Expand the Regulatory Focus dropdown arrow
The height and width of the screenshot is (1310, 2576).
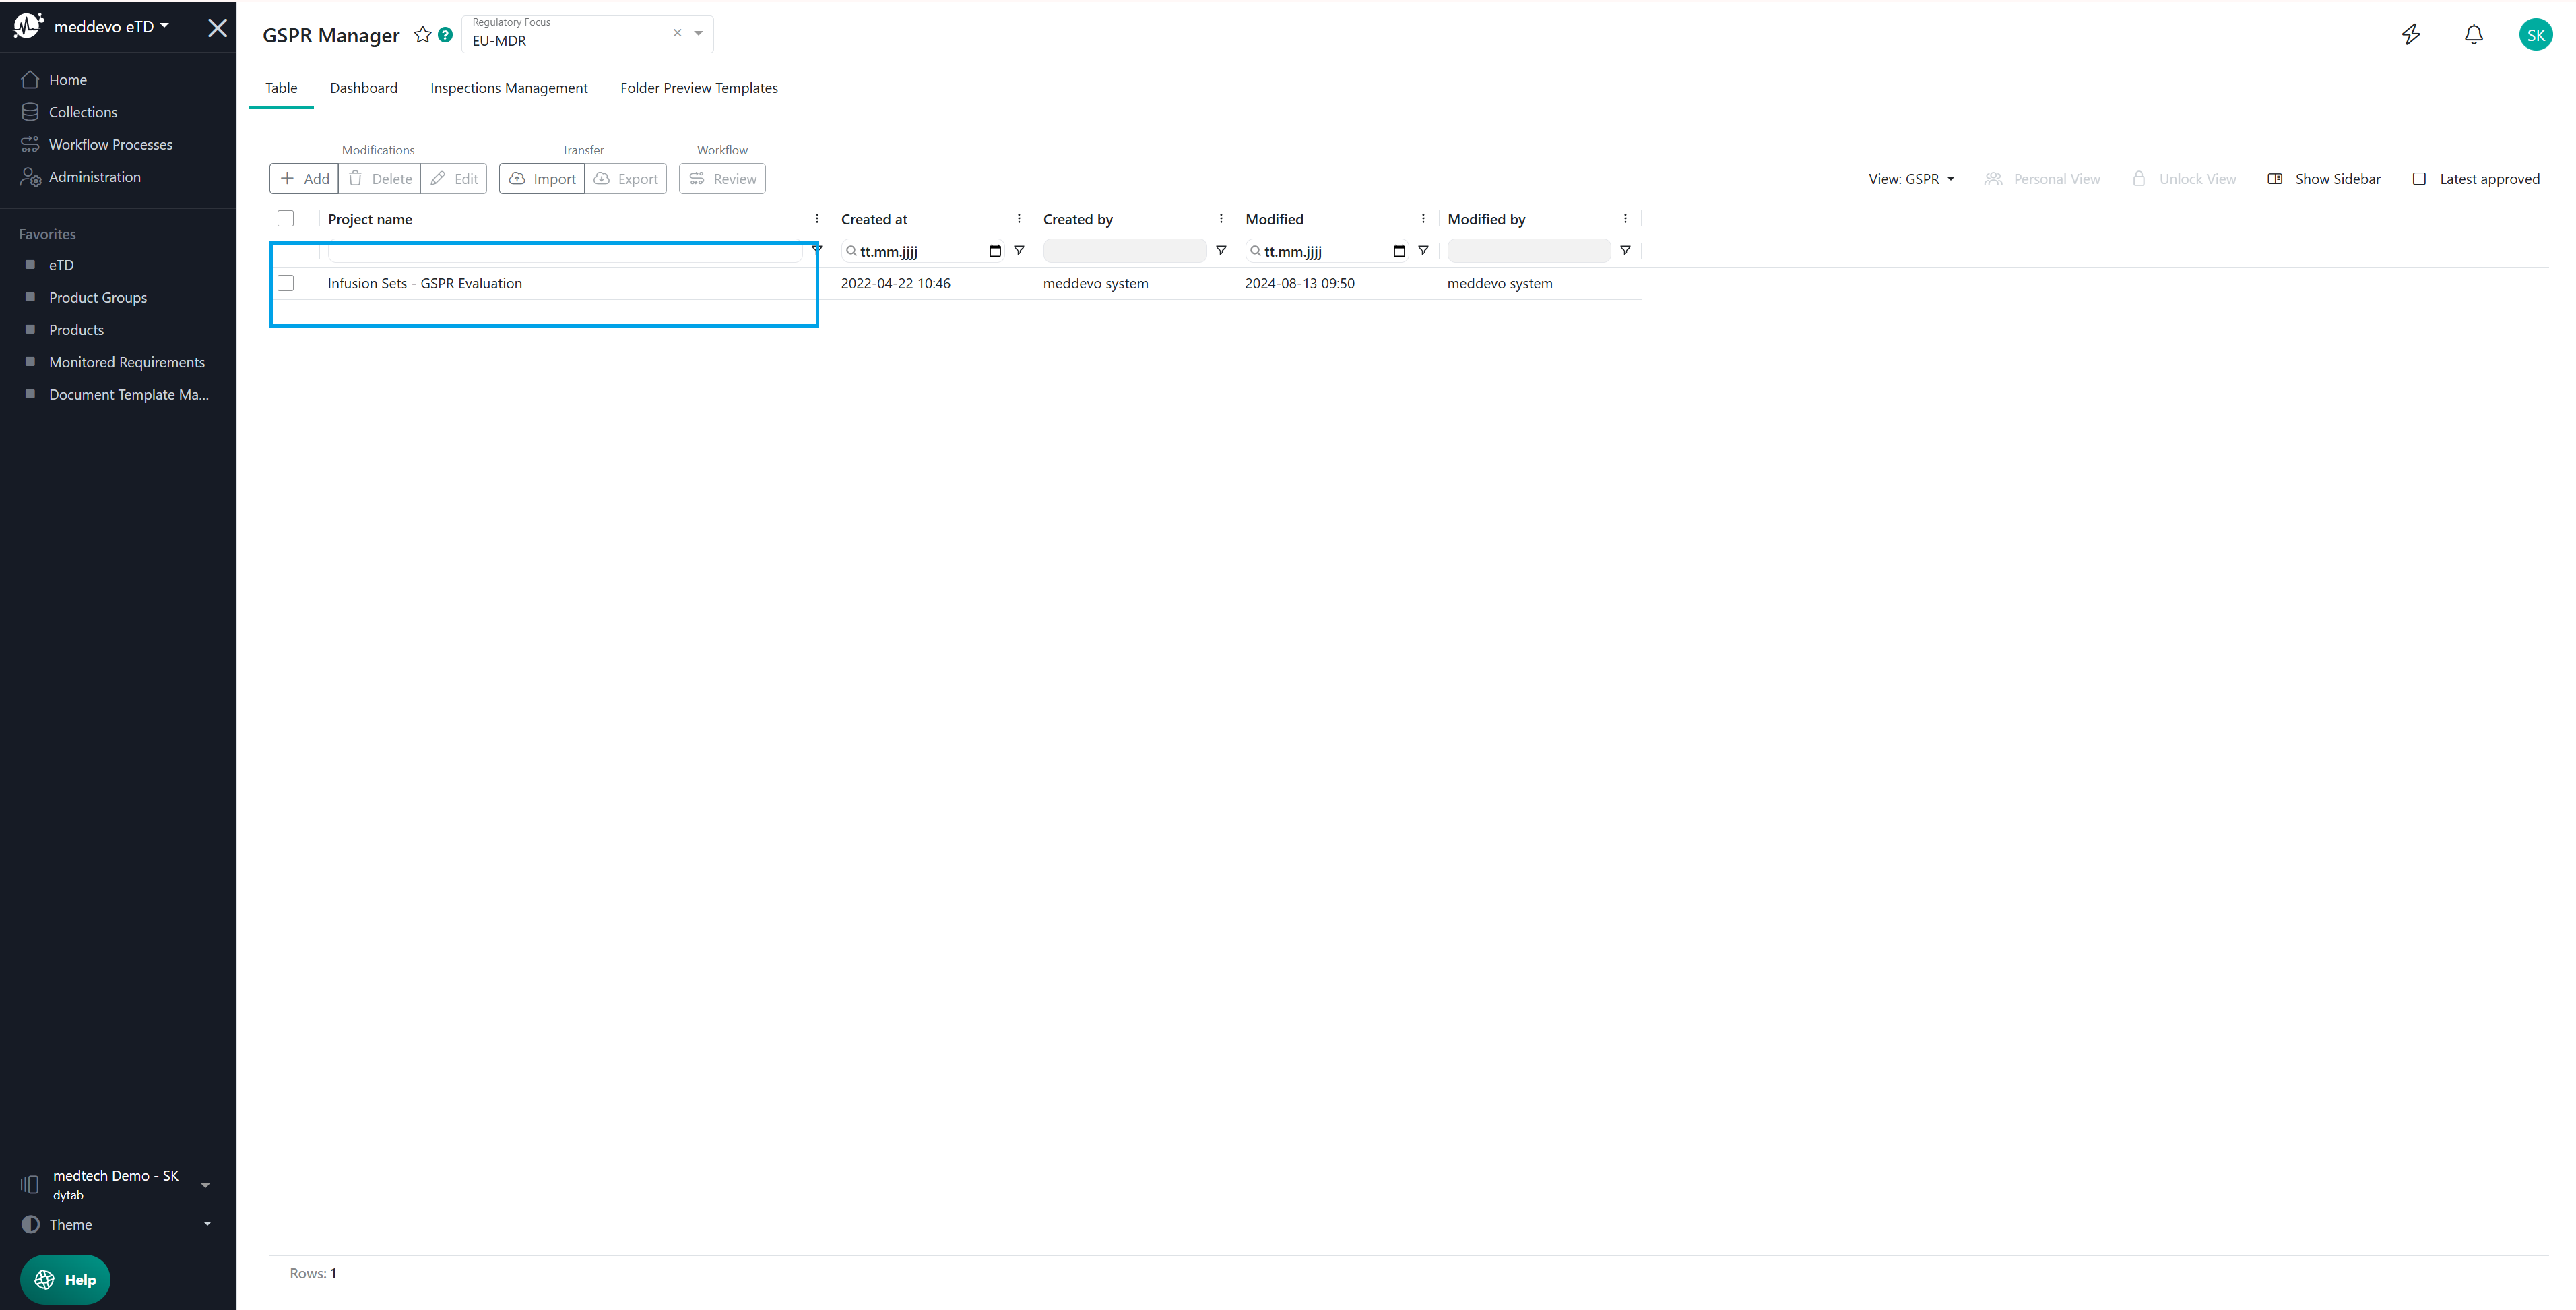pos(698,33)
